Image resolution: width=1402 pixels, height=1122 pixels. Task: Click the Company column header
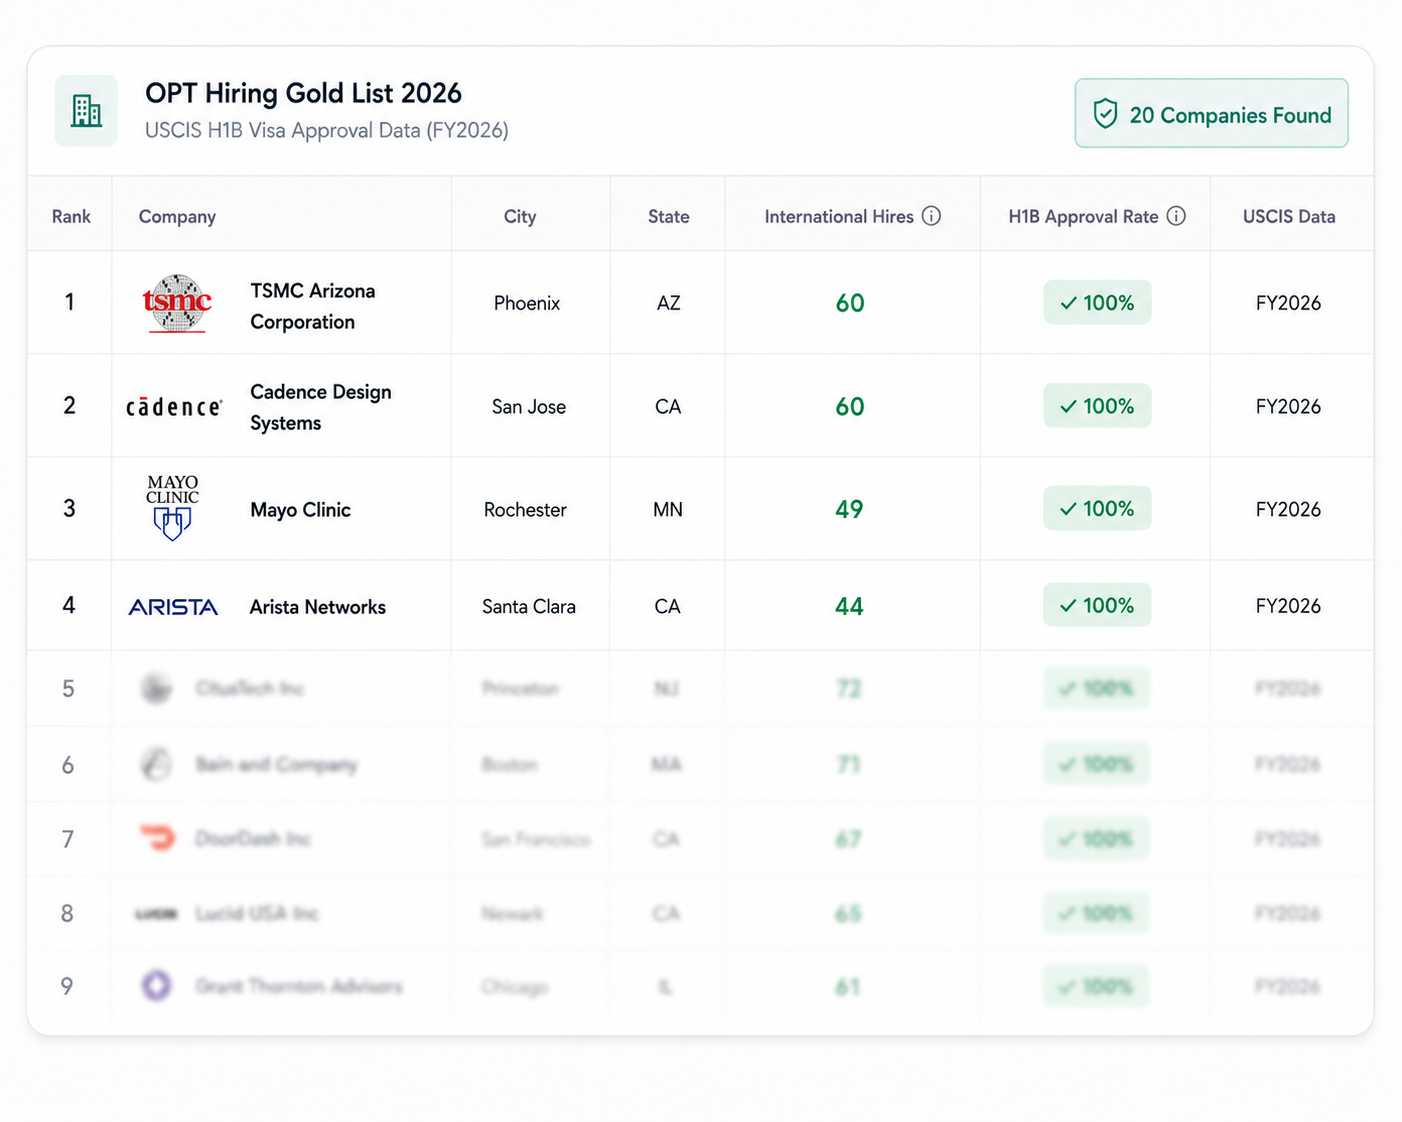[x=177, y=217]
